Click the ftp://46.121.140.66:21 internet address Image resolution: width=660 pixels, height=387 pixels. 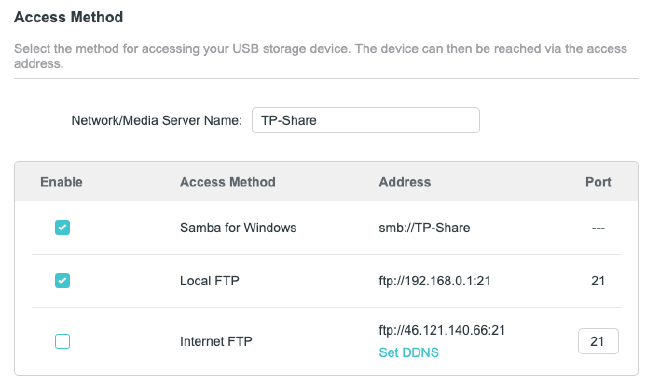(x=442, y=330)
